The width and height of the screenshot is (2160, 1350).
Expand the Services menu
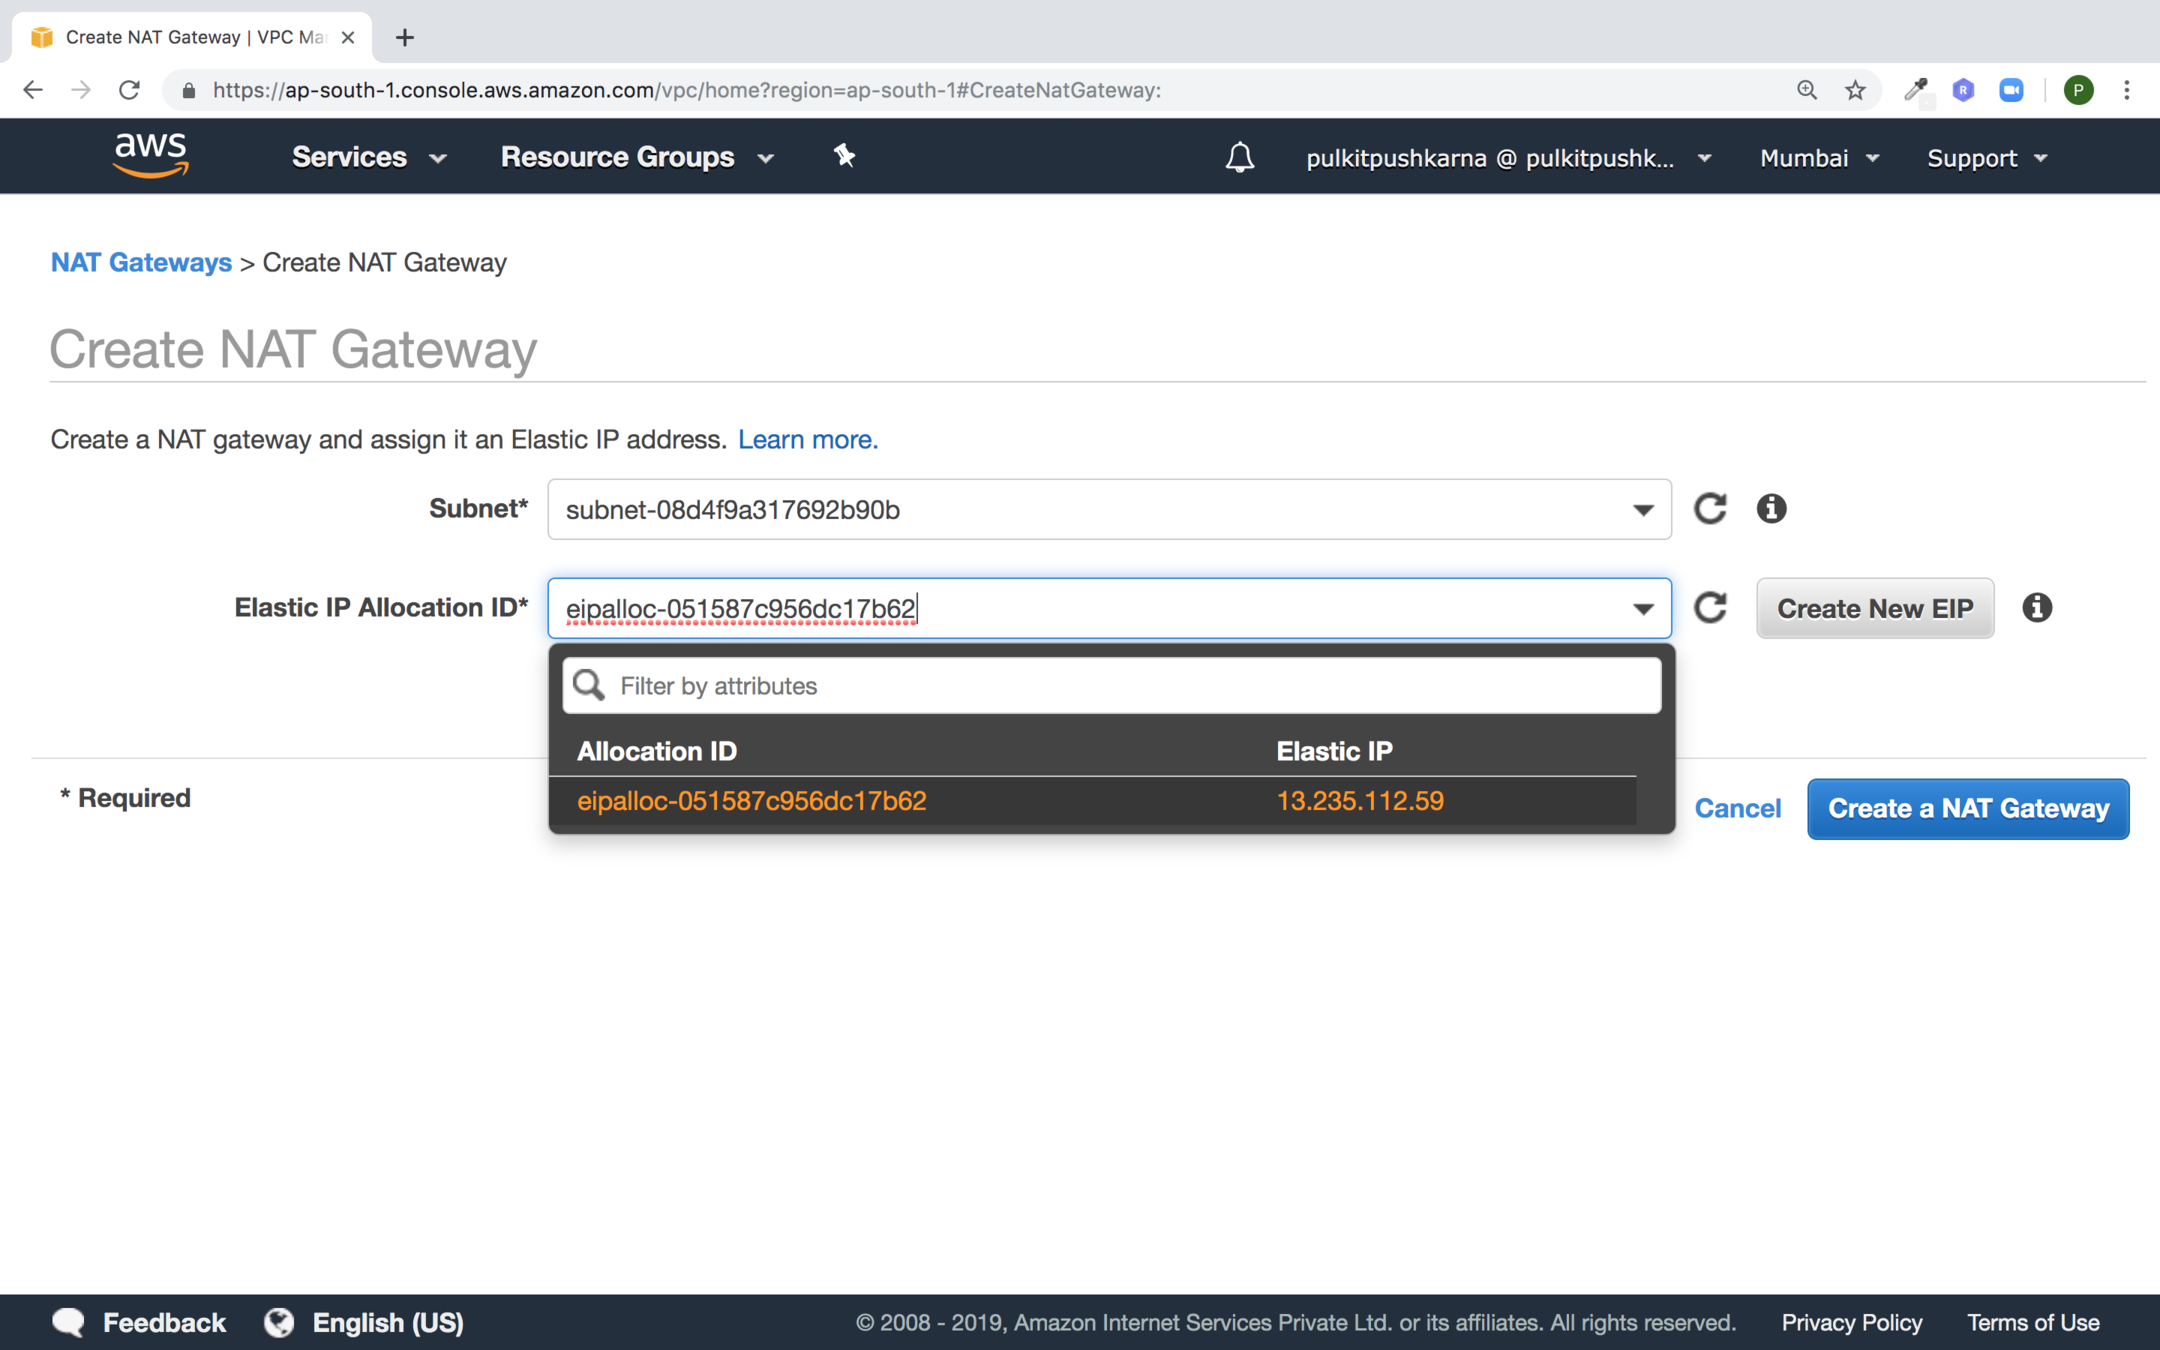[369, 157]
